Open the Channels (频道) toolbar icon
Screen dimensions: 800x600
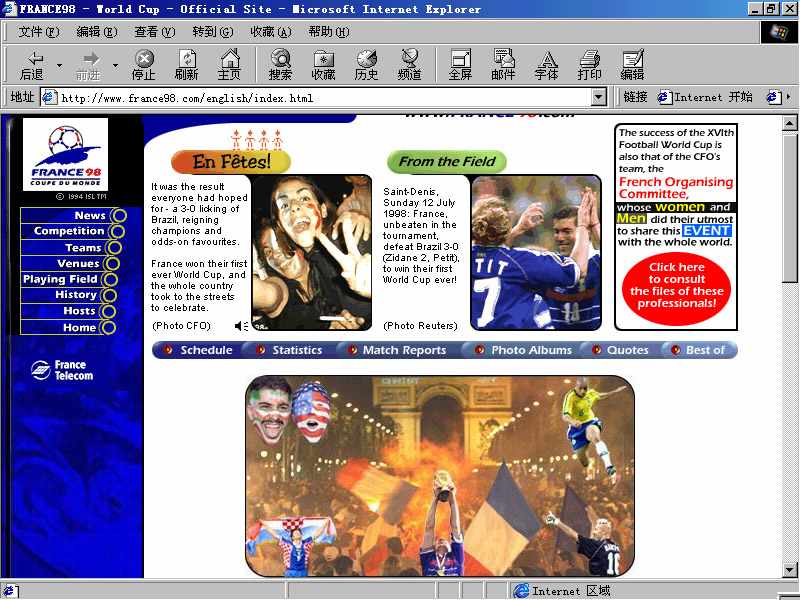coord(409,65)
